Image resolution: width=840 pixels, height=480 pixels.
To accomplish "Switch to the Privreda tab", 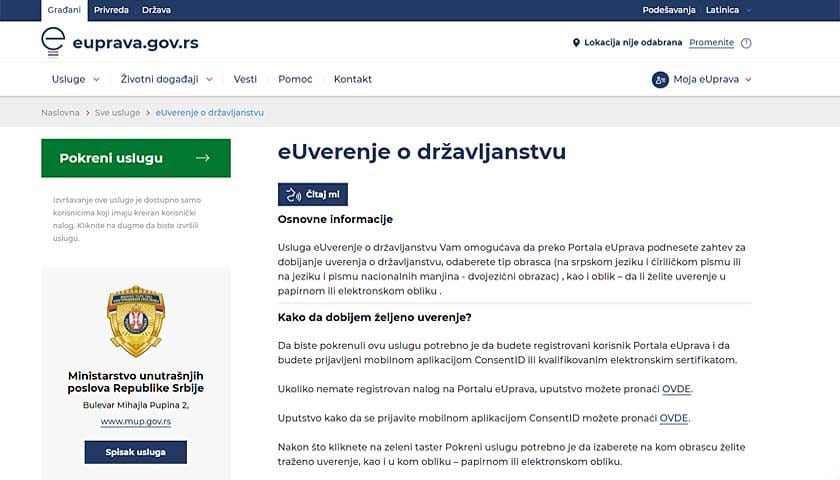I will point(111,10).
